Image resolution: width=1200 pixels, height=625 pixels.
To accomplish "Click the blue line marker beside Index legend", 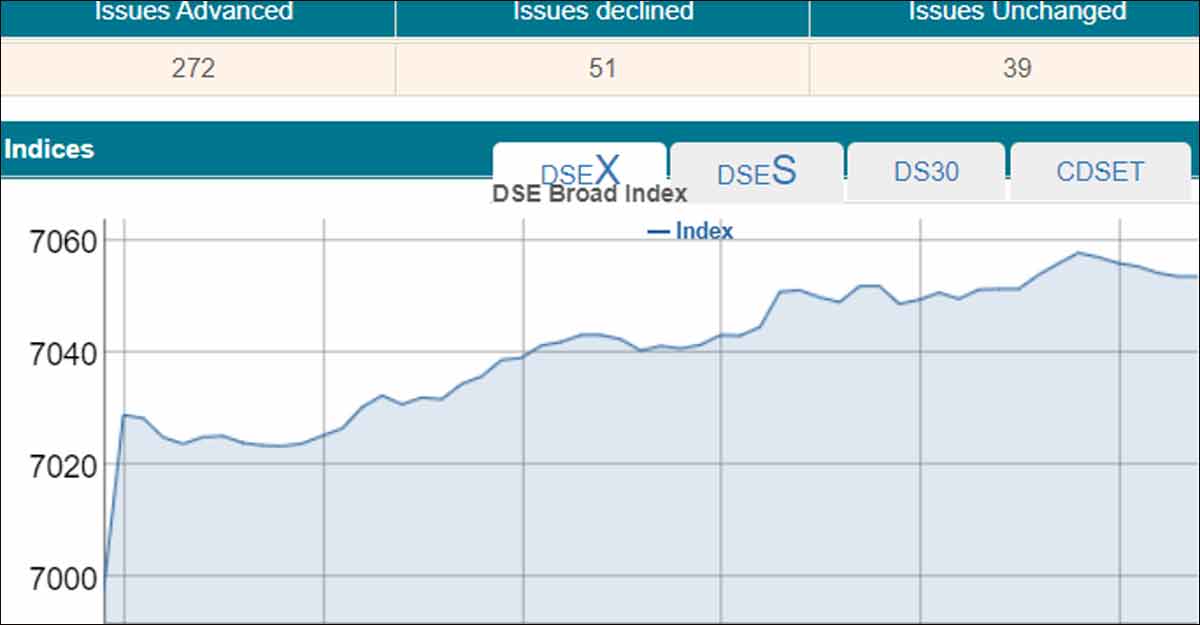I will tap(659, 232).
